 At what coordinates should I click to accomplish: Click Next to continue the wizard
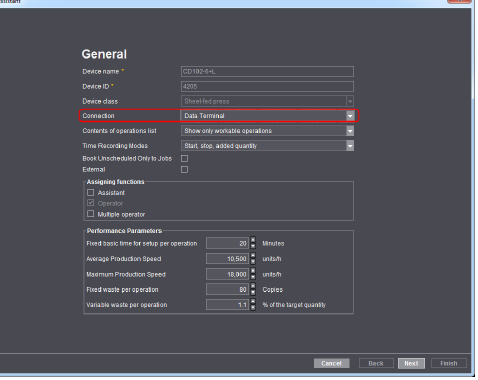(411, 363)
